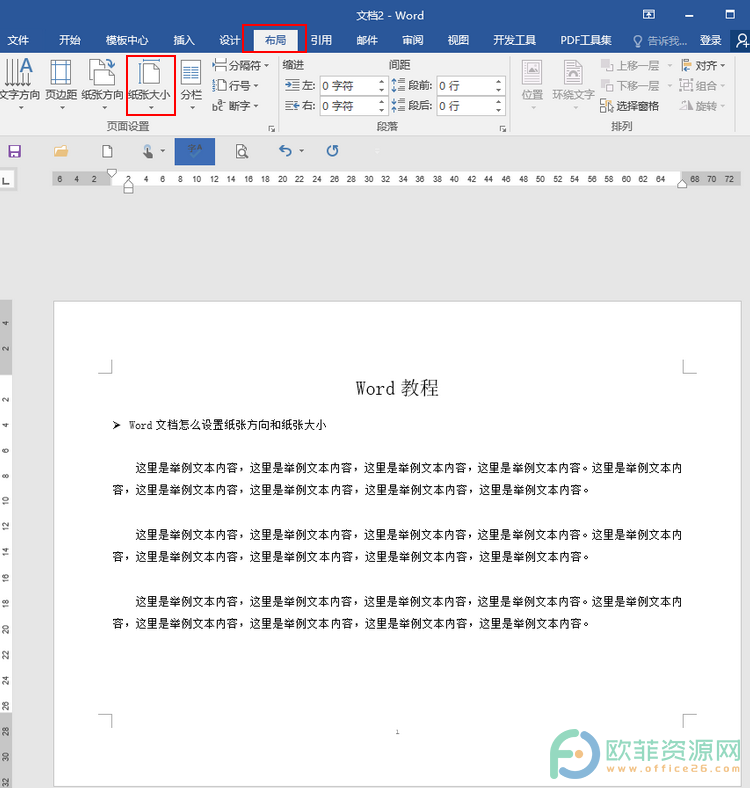Open the Columns (分栏) menu

pos(191,84)
